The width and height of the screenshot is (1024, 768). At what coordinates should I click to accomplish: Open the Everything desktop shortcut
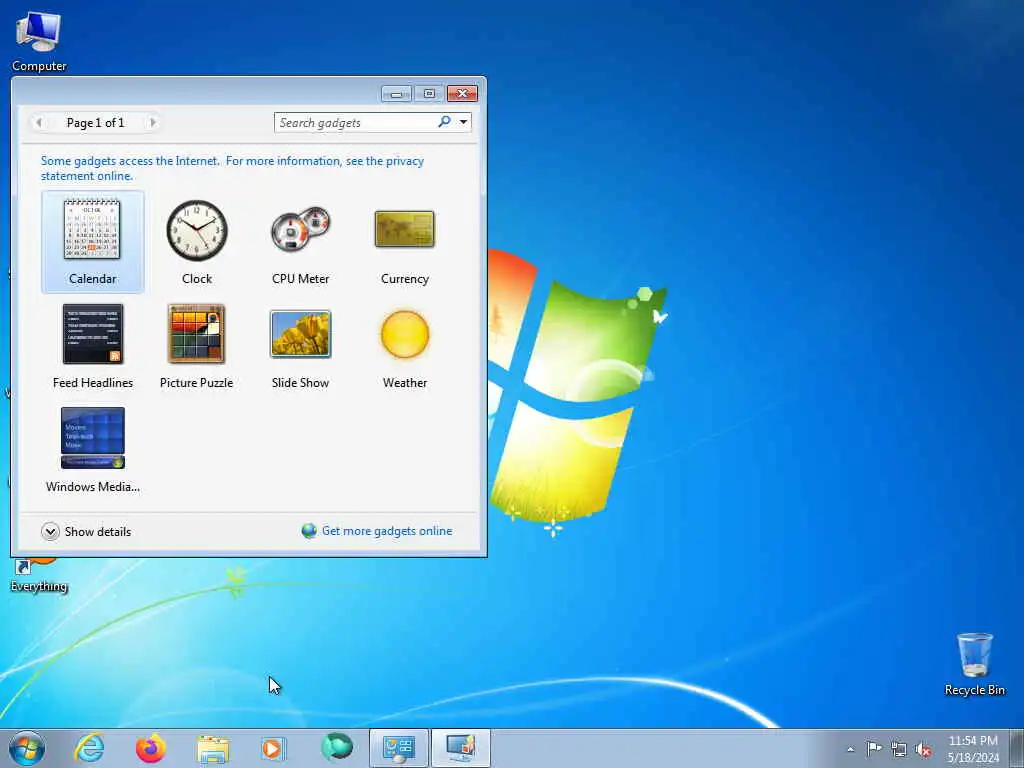pos(39,575)
